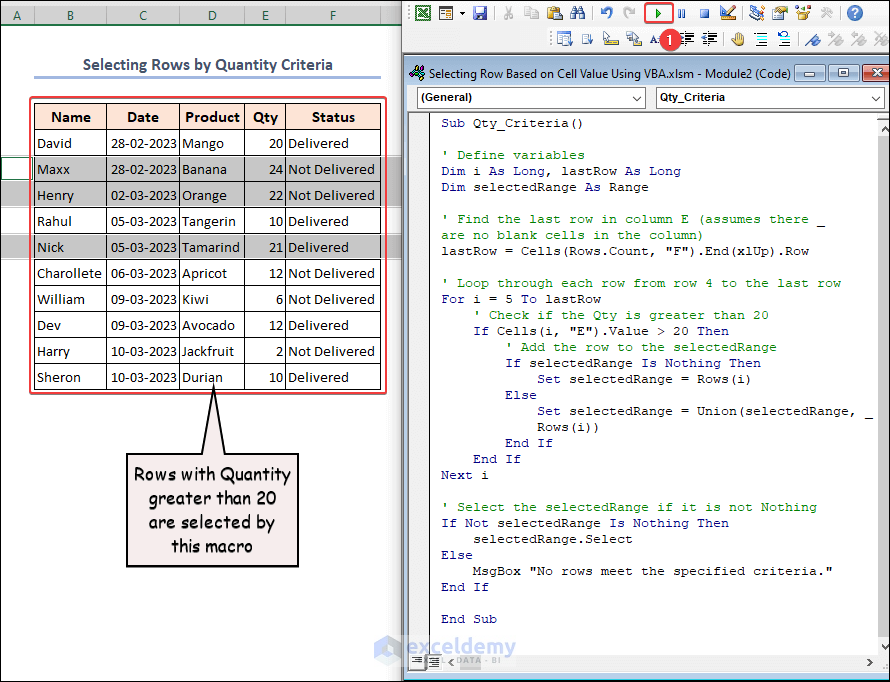Open Help with the question mark icon
The height and width of the screenshot is (682, 890).
click(855, 13)
